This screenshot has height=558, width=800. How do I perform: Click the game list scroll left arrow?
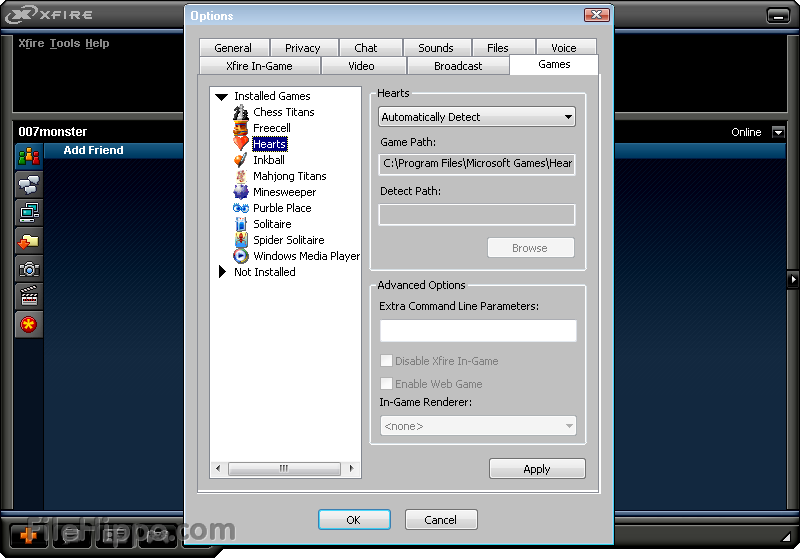[218, 468]
